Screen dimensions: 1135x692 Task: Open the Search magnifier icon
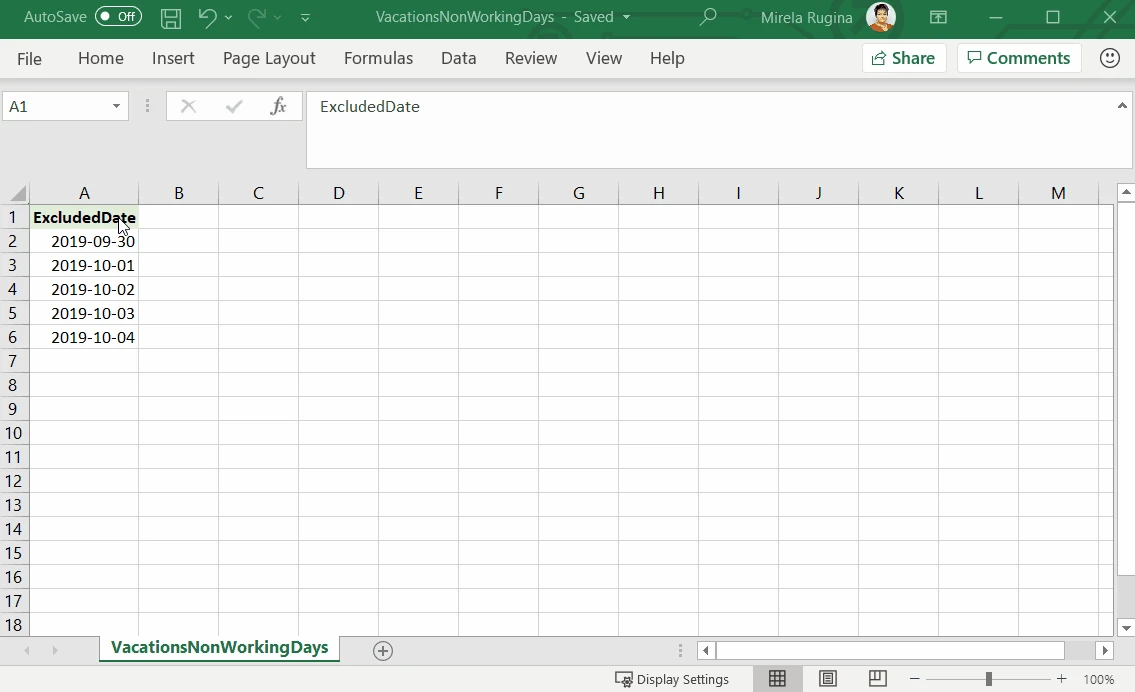click(708, 17)
